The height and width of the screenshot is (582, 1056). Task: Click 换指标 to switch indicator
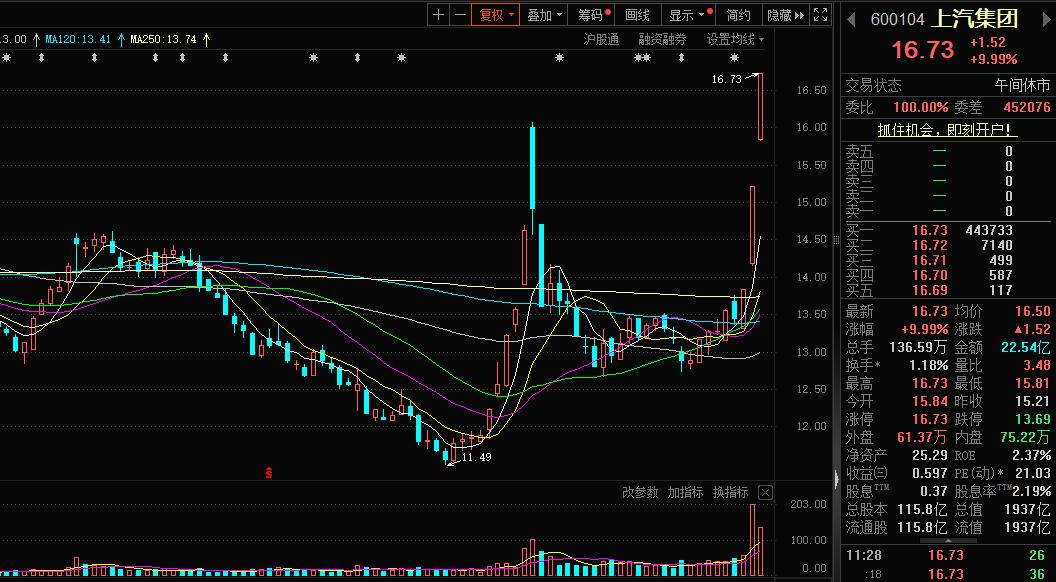coord(730,492)
